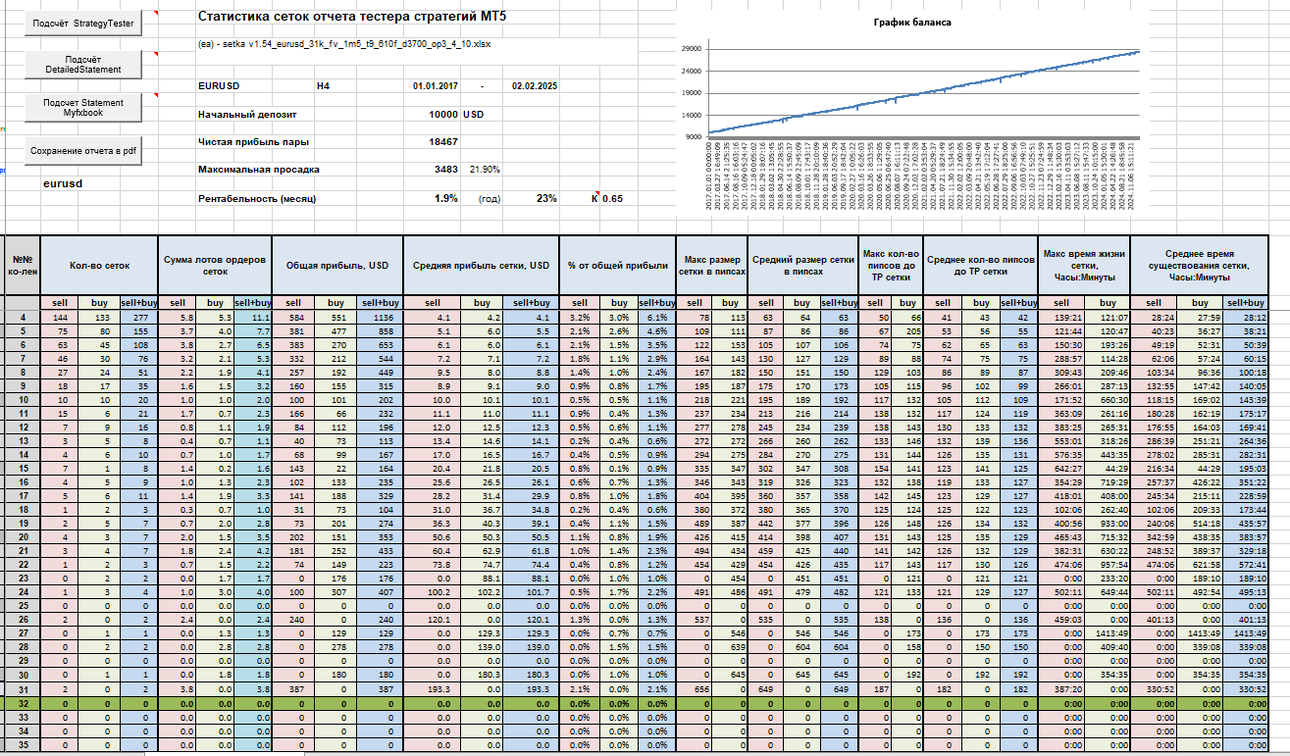Viewport: 1290px width, 756px height.
Task: Select the Среднее кол-во пипсов до TP сетки header
Action: [x=979, y=266]
